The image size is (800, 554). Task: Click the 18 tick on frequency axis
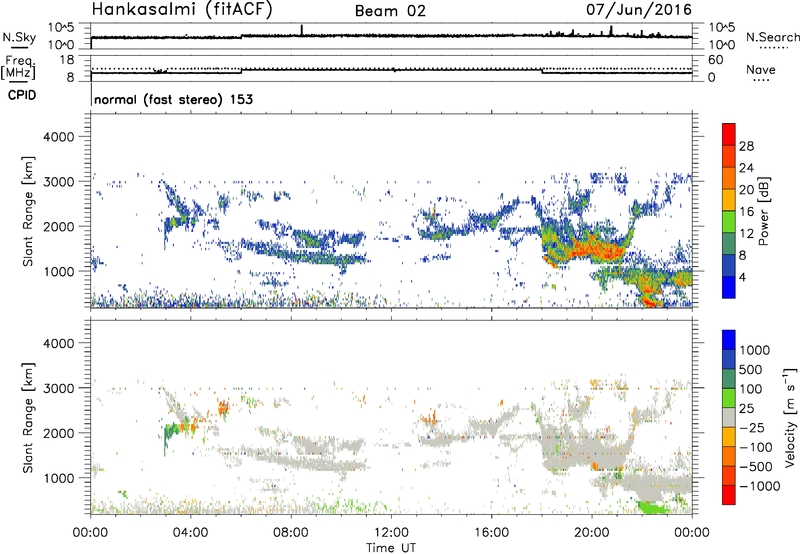pyautogui.click(x=67, y=60)
